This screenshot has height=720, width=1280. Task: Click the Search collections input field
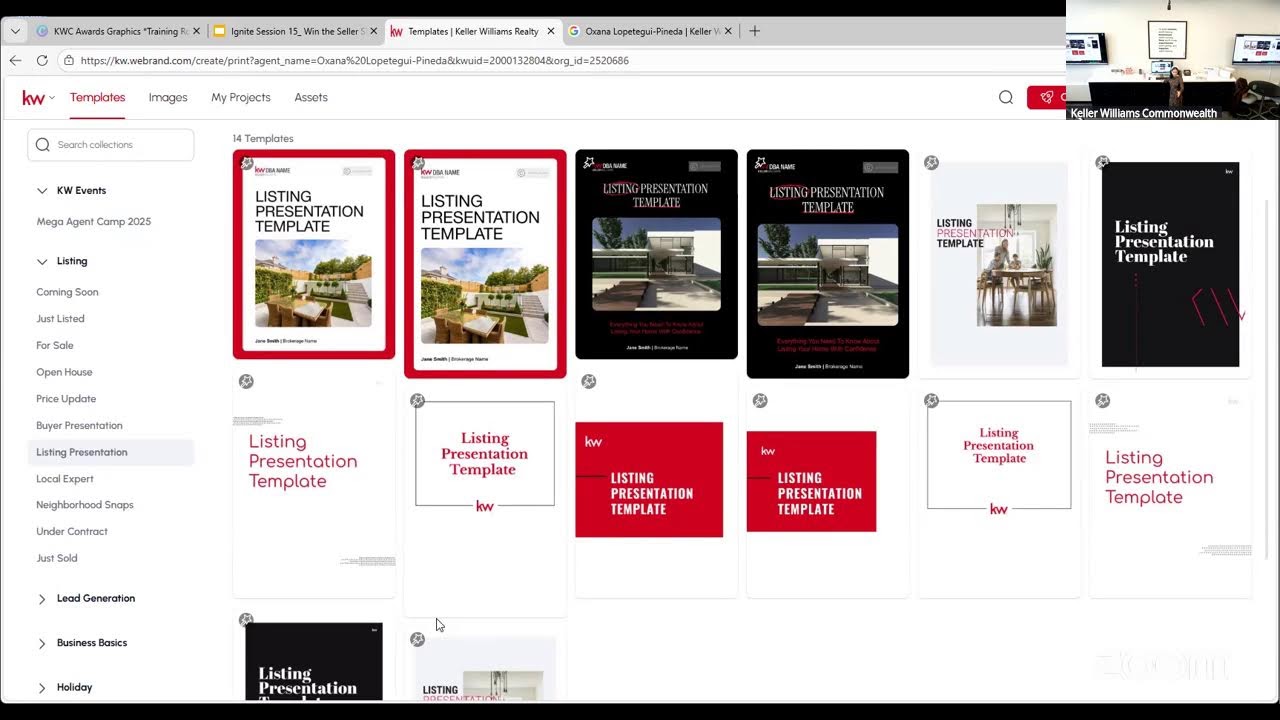tap(111, 145)
